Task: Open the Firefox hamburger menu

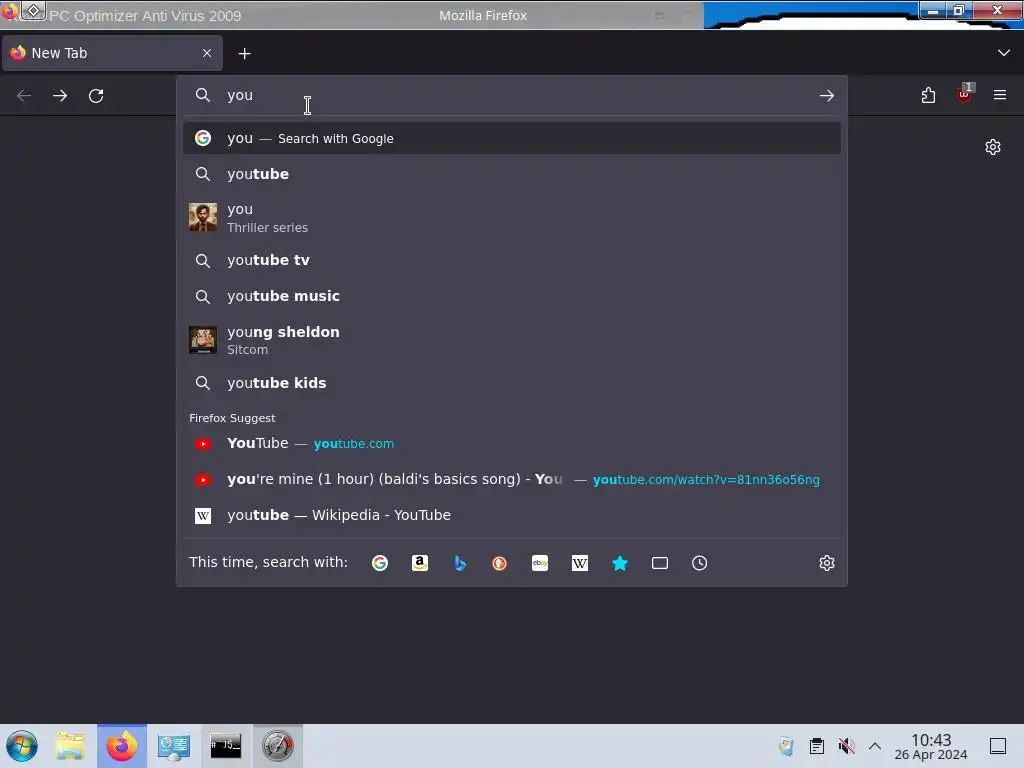Action: (999, 95)
